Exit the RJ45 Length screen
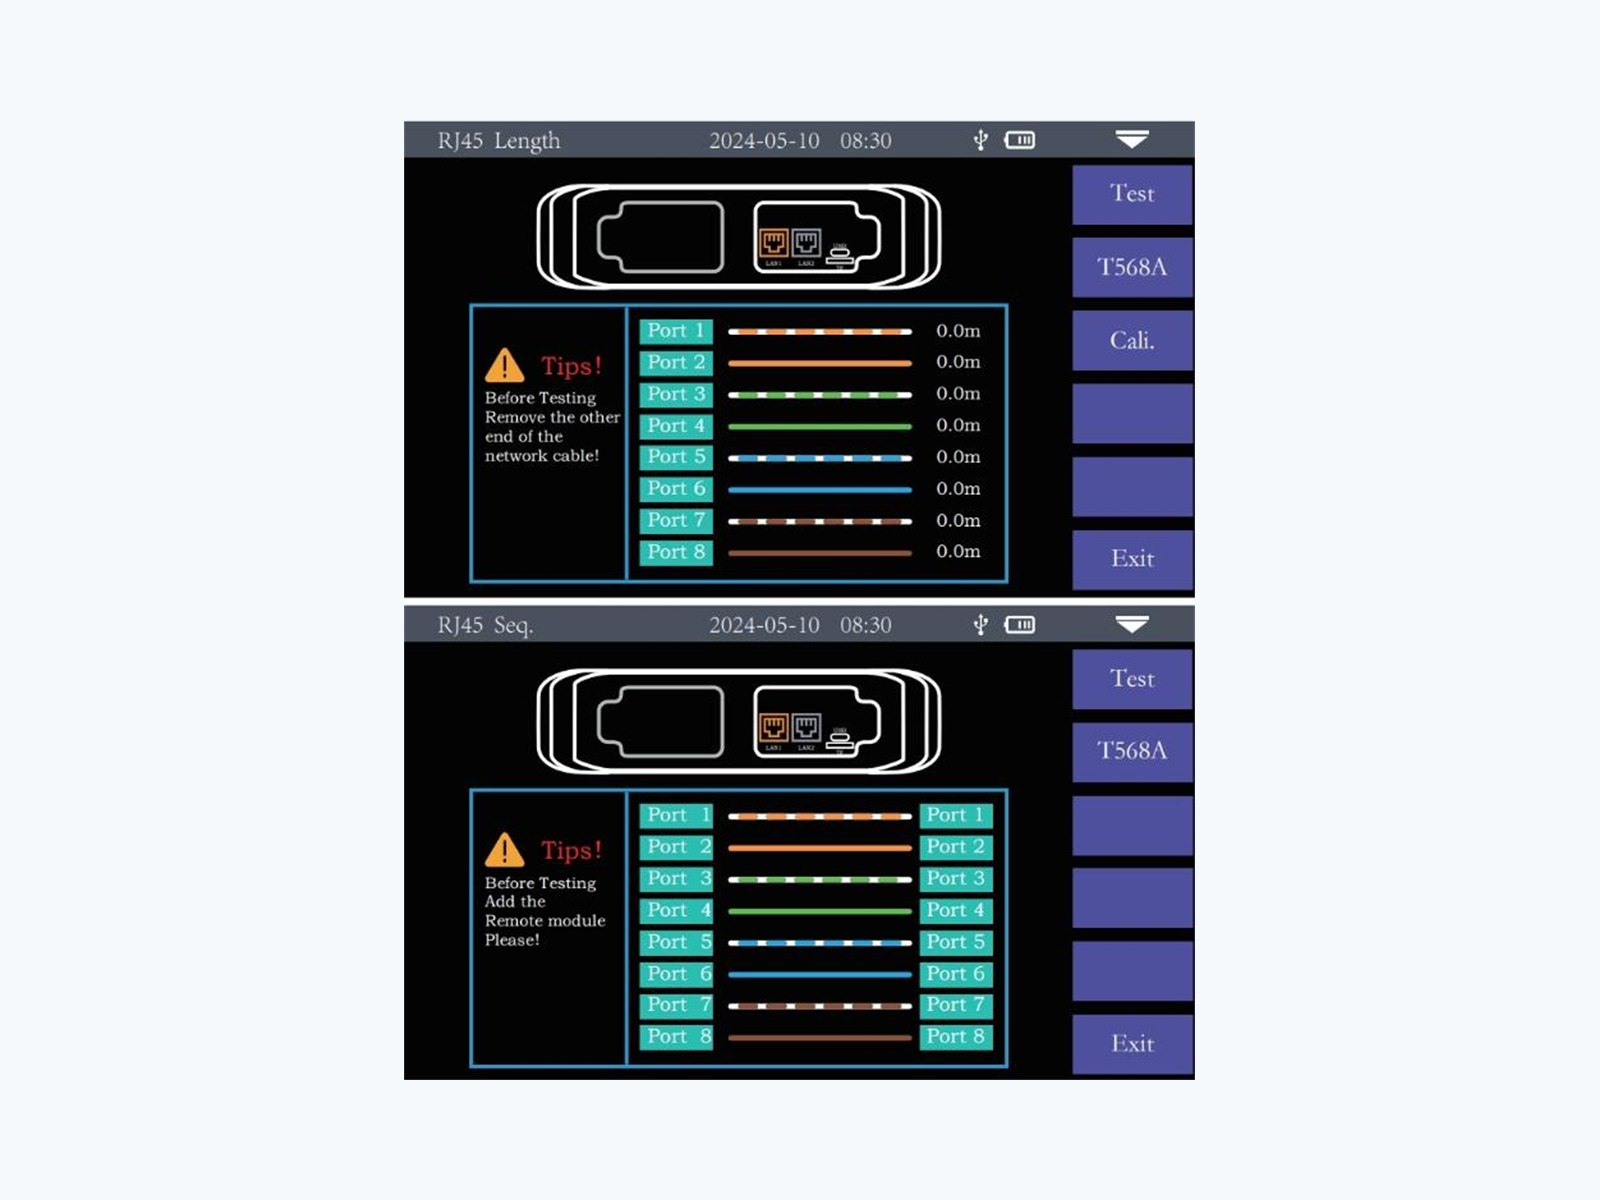Viewport: 1600px width, 1200px height. click(x=1132, y=559)
